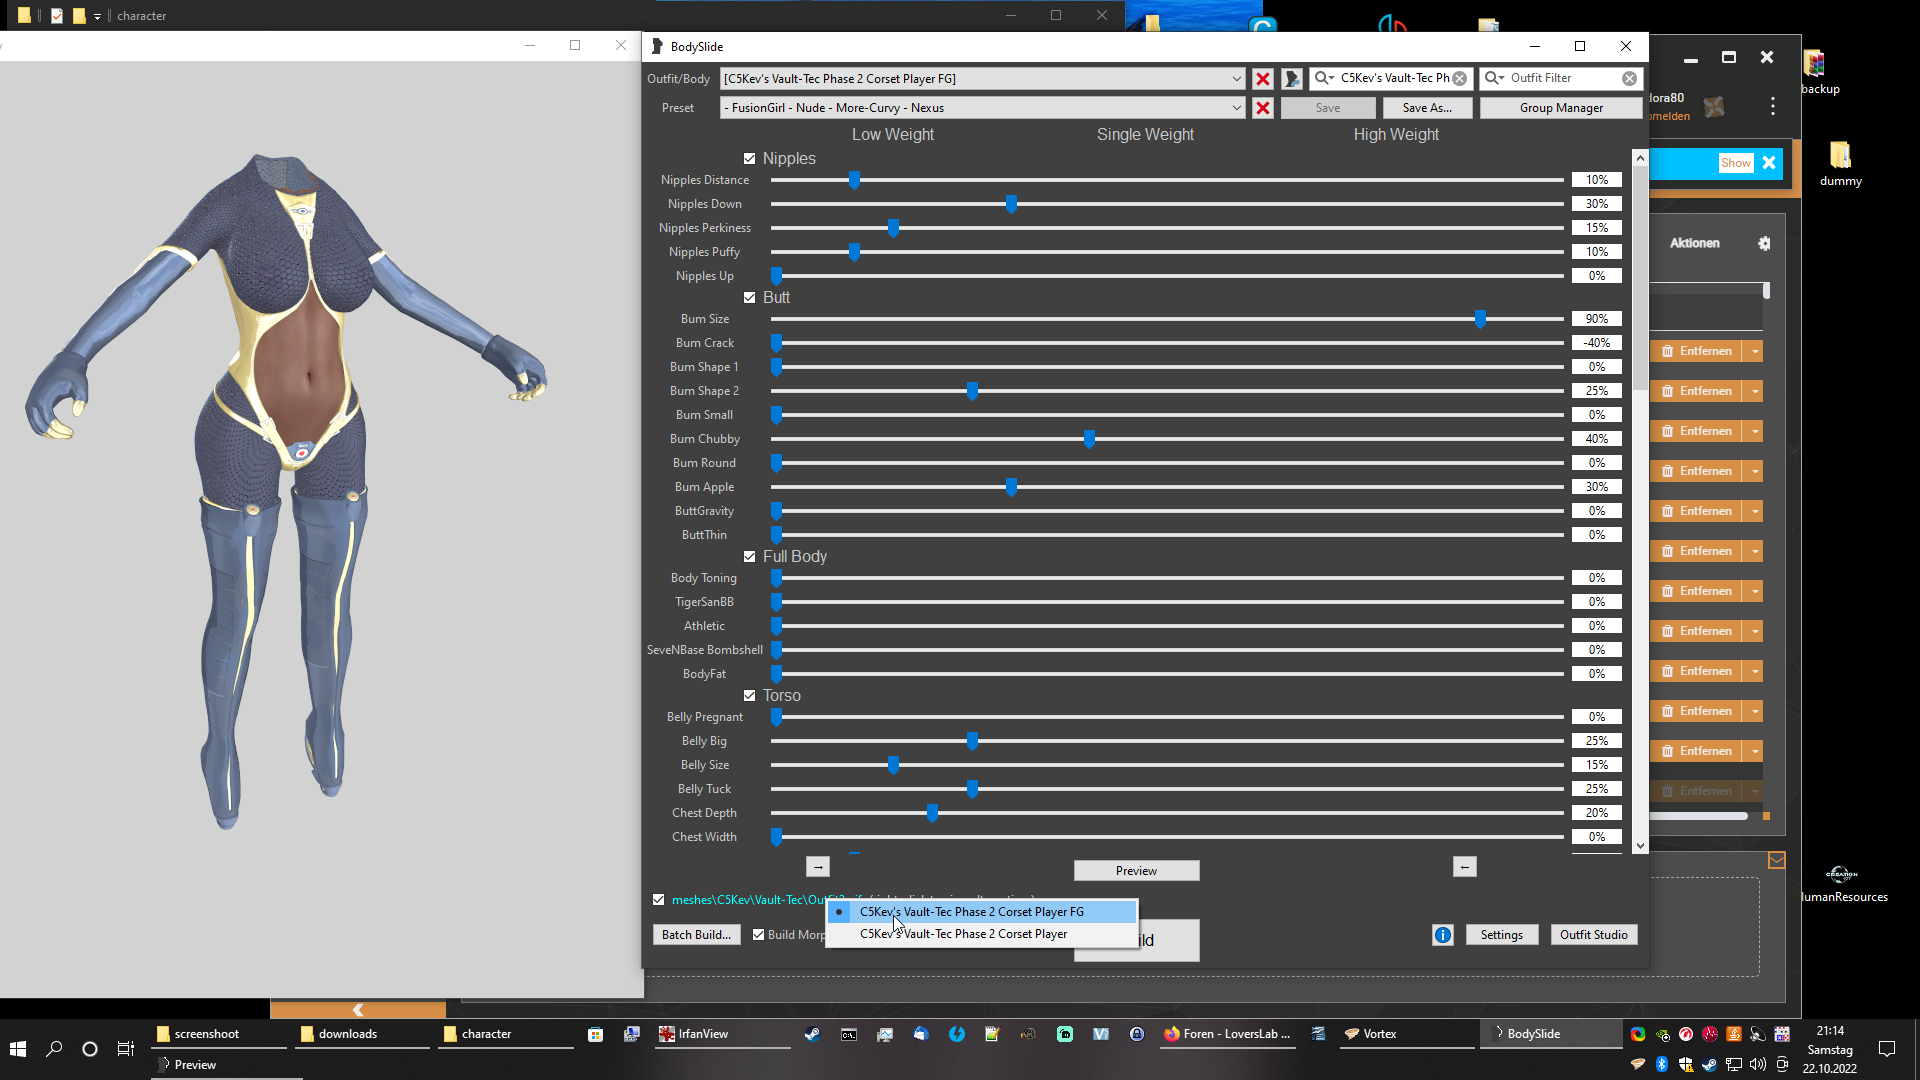This screenshot has width=1920, height=1080.
Task: Toggle the Build Morphs checkbox
Action: [x=759, y=935]
